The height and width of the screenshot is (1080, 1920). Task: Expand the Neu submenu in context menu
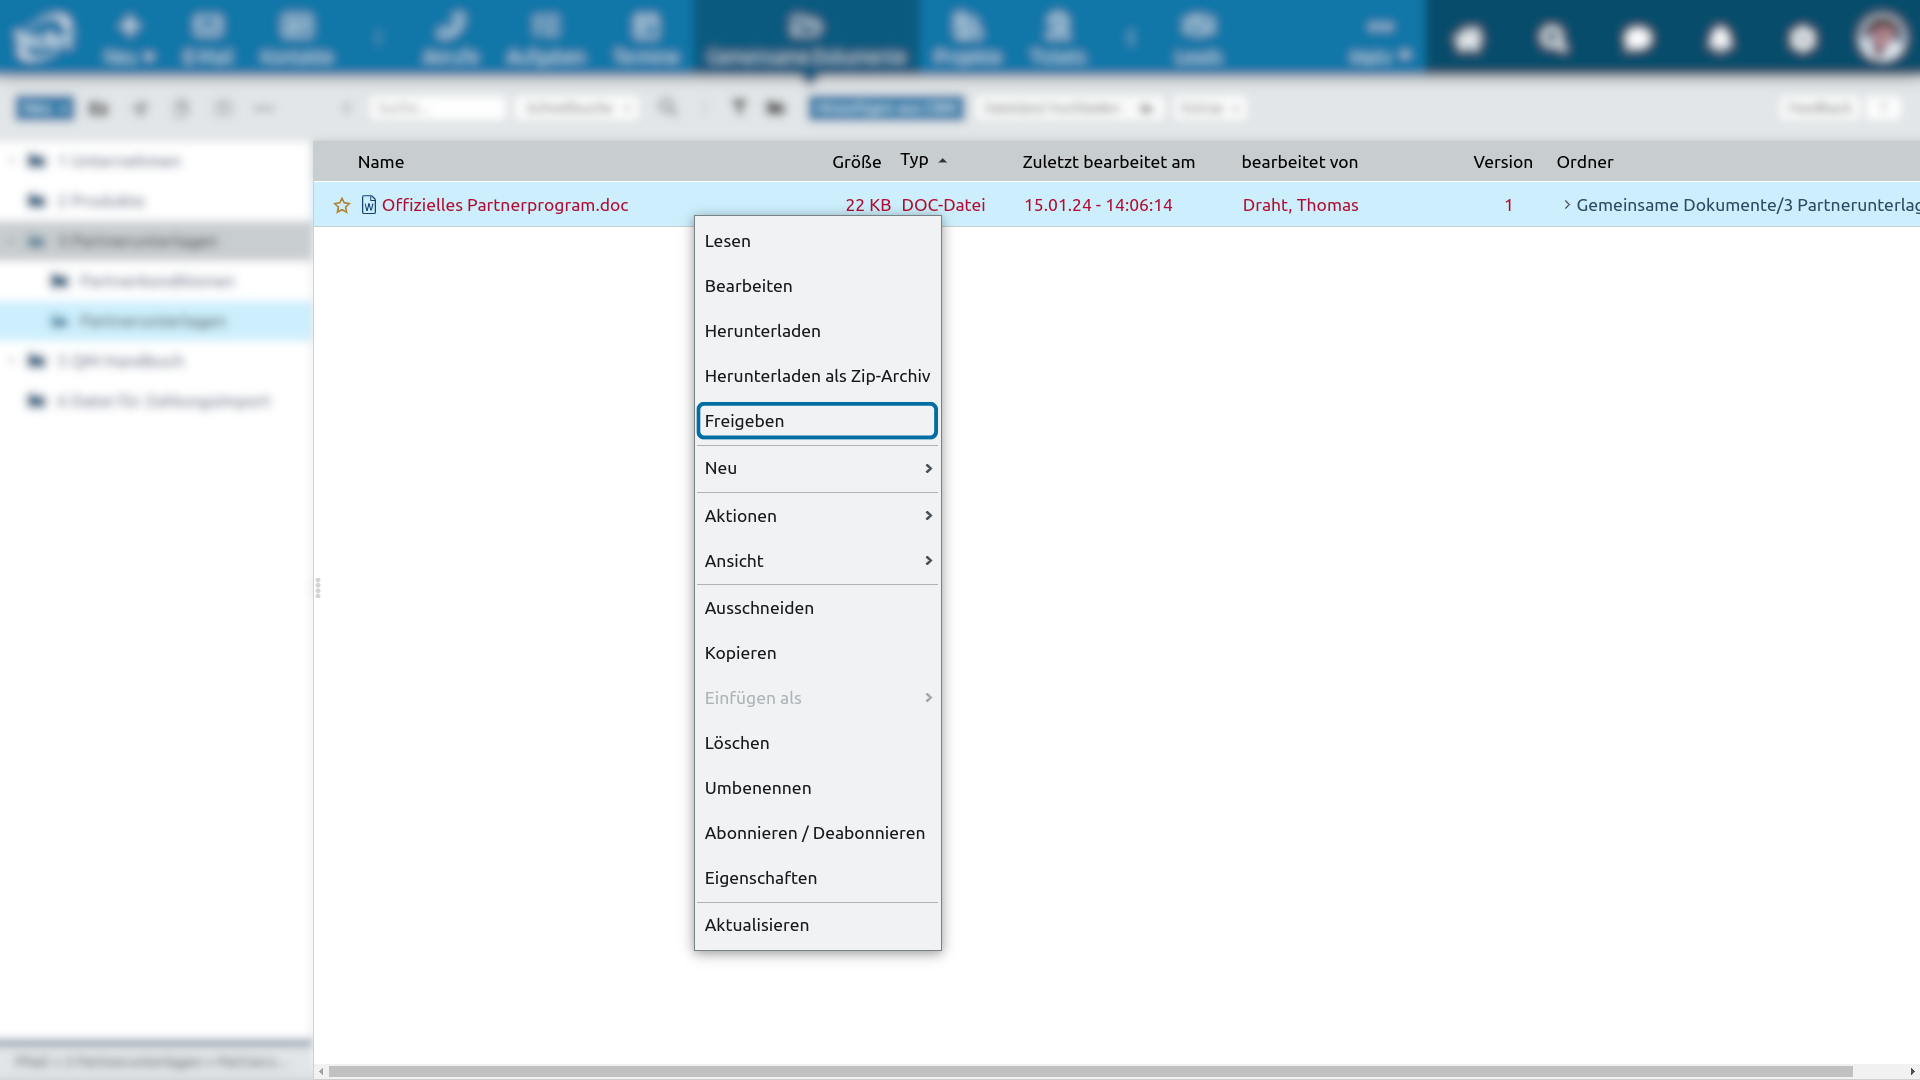pyautogui.click(x=817, y=468)
